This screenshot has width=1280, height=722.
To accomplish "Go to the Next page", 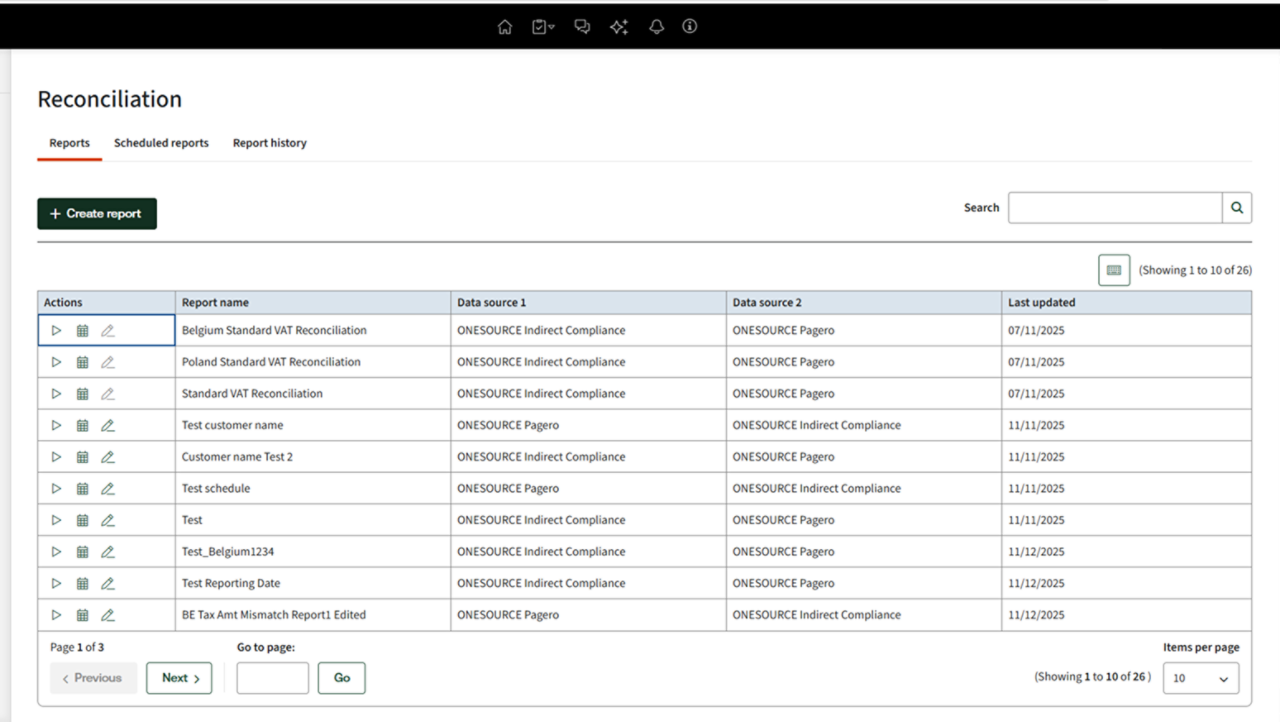I will [179, 678].
